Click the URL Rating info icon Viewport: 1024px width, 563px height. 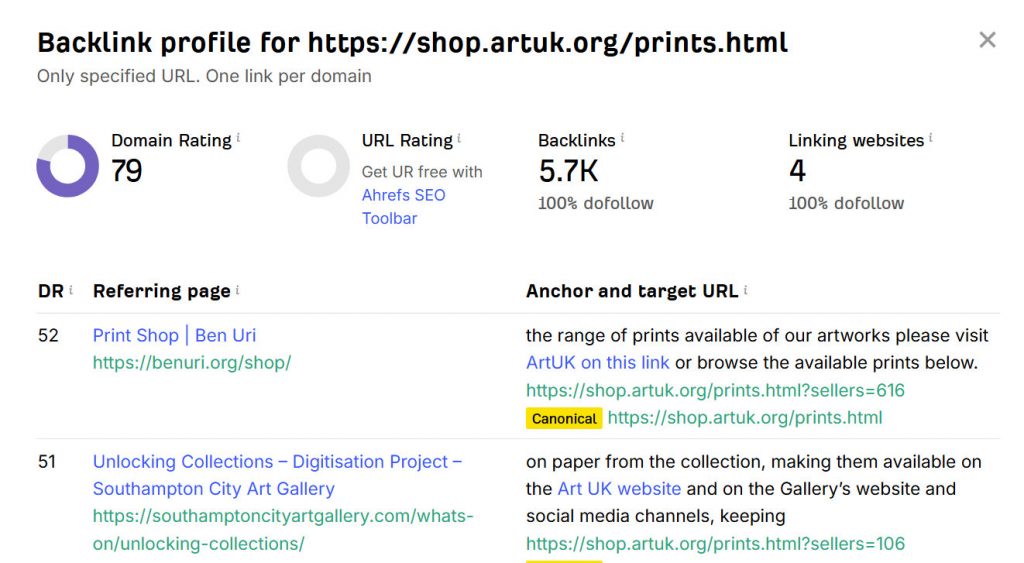click(x=459, y=138)
